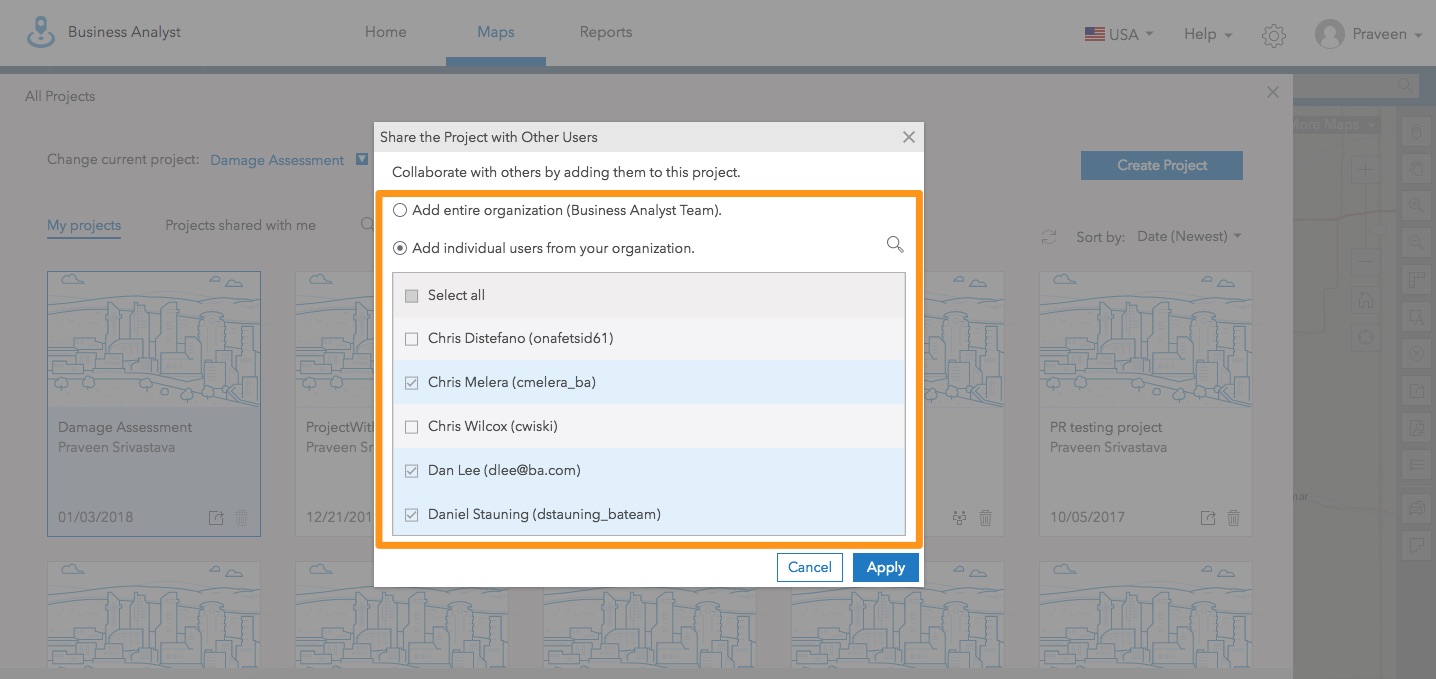The height and width of the screenshot is (679, 1436).
Task: Click Praveen's user avatar icon
Action: [x=1329, y=35]
